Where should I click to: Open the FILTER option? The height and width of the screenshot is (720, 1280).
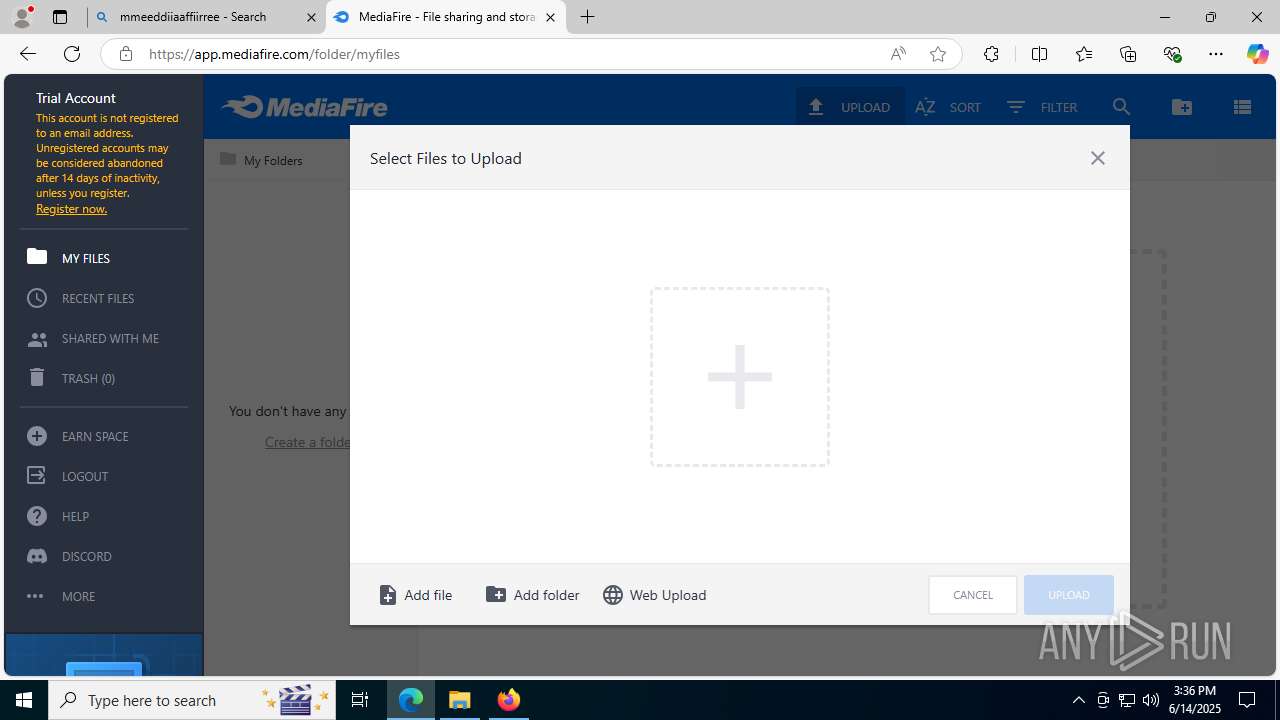1042,107
